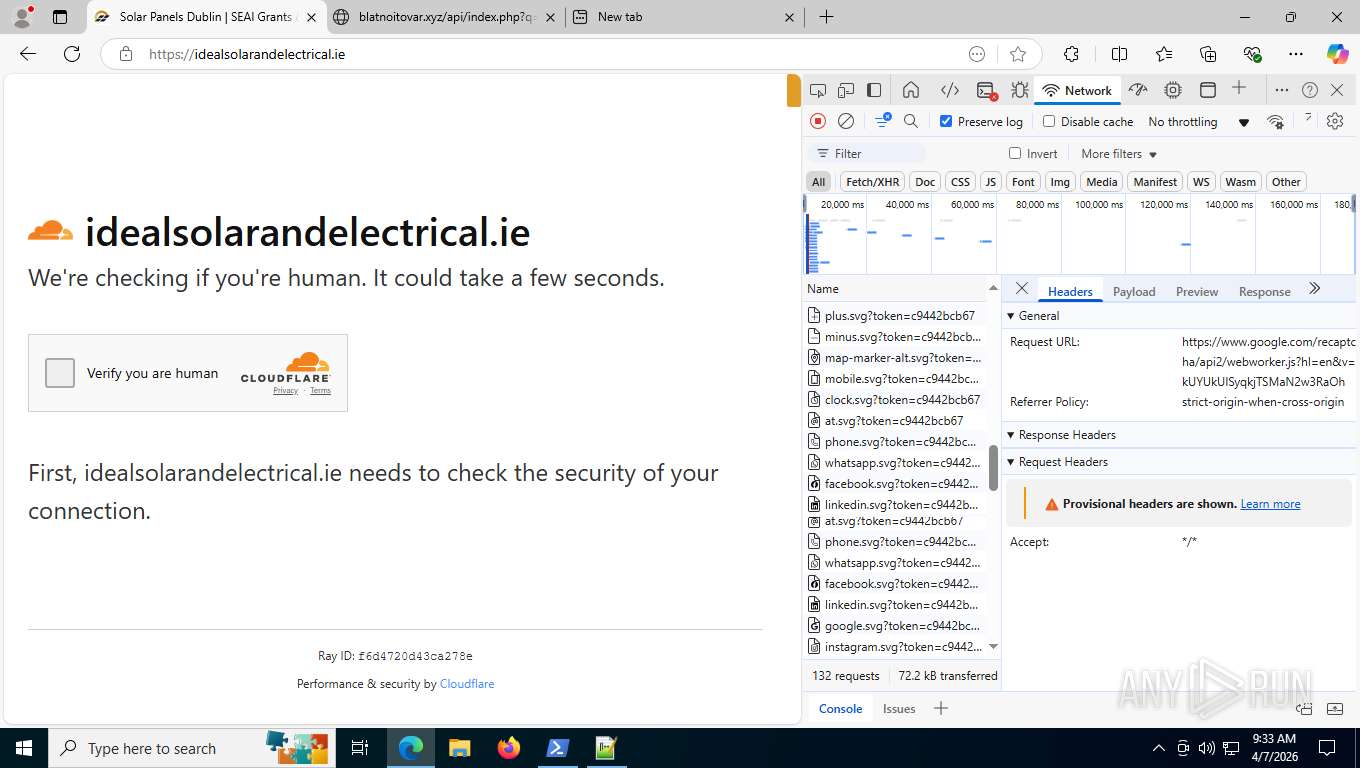Select the Img filter chip
1360x768 pixels.
point(1060,182)
